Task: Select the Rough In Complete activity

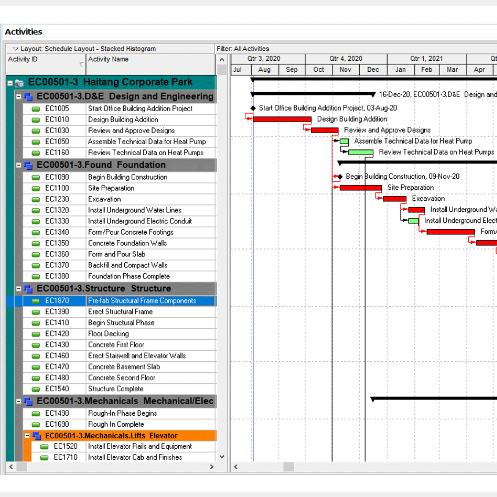Action: [x=119, y=424]
